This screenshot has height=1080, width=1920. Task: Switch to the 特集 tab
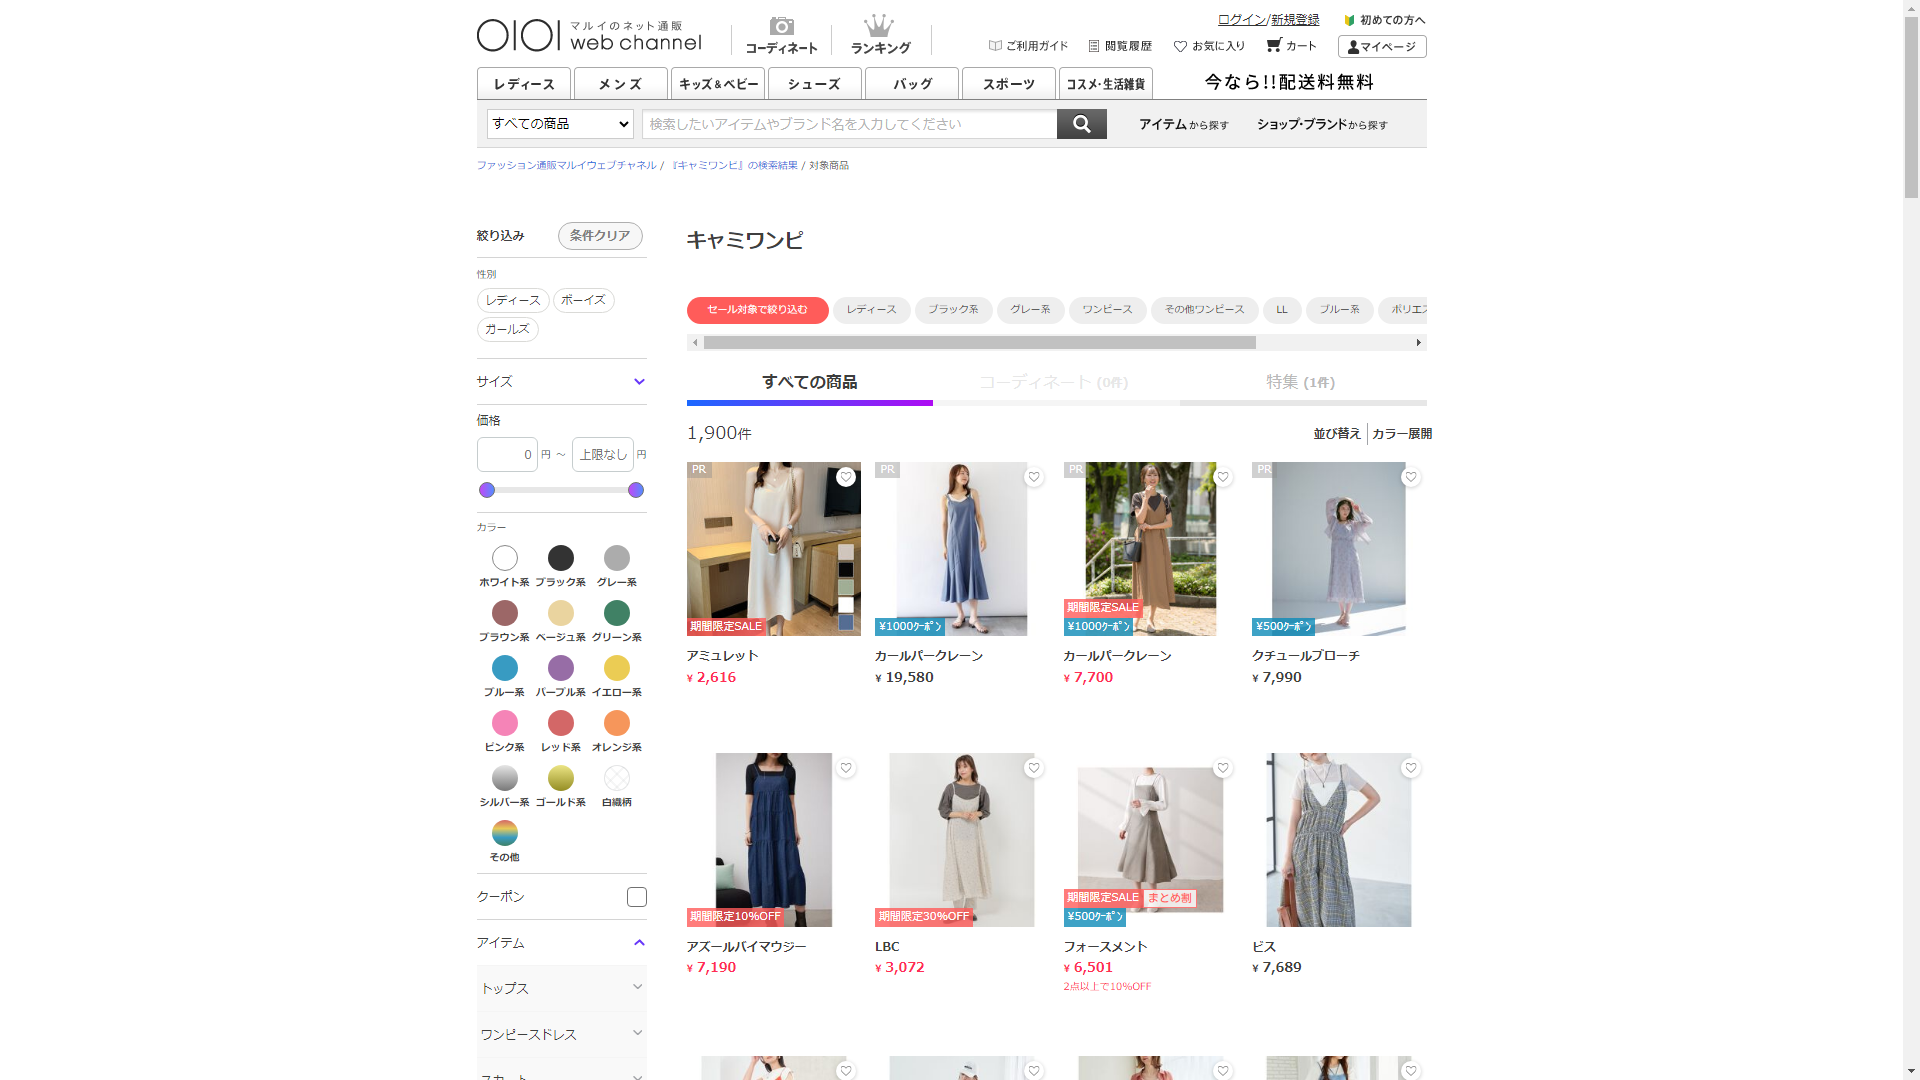click(1300, 382)
